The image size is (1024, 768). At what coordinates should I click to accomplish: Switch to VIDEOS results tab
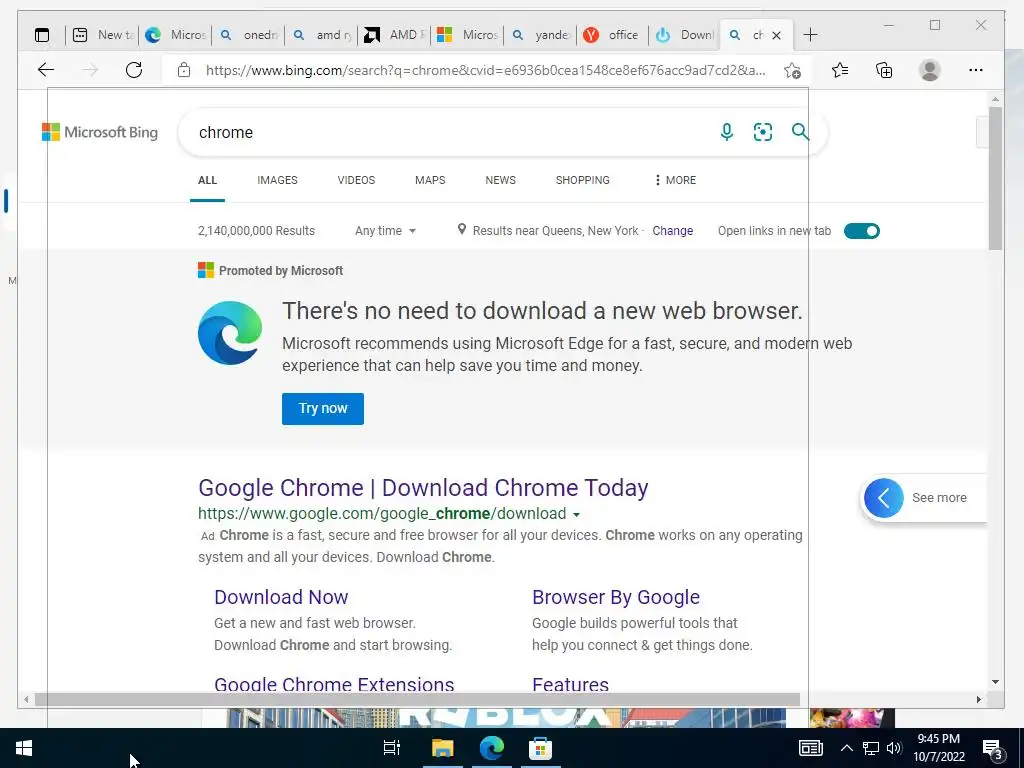click(356, 180)
